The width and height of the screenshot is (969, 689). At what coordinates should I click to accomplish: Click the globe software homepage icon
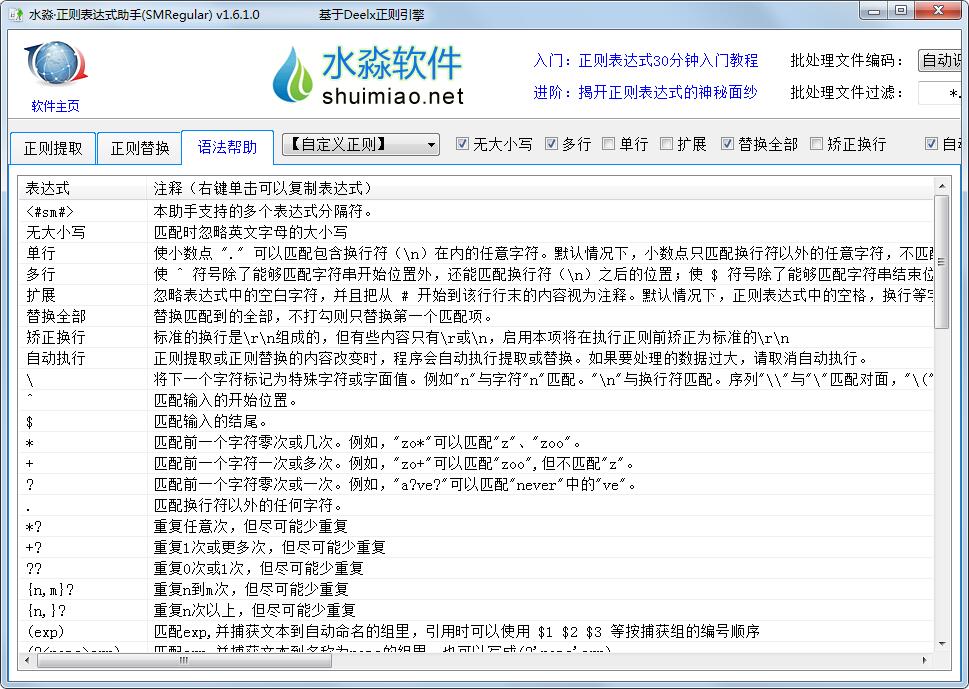pos(56,63)
